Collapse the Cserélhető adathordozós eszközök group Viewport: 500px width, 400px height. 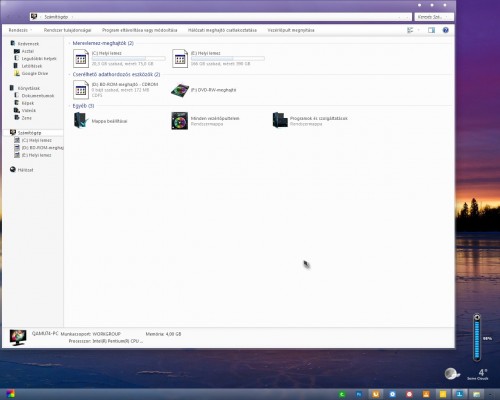(116, 74)
